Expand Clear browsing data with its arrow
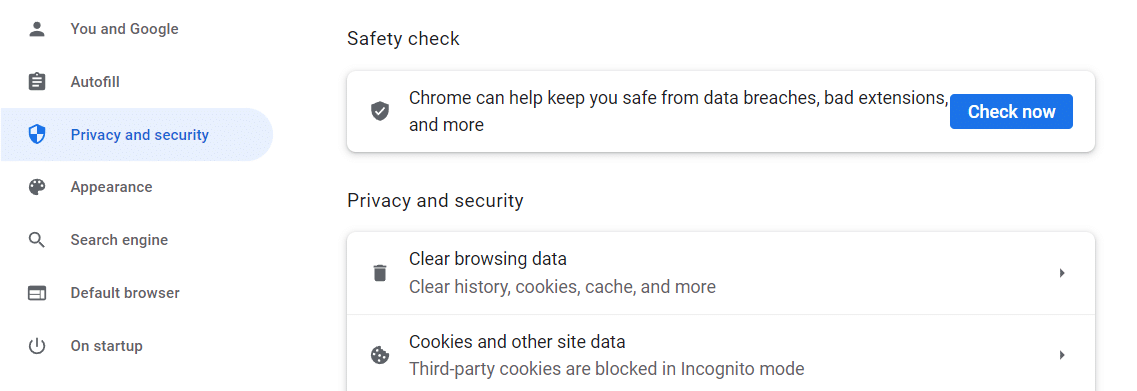This screenshot has width=1137, height=391. [x=1062, y=273]
